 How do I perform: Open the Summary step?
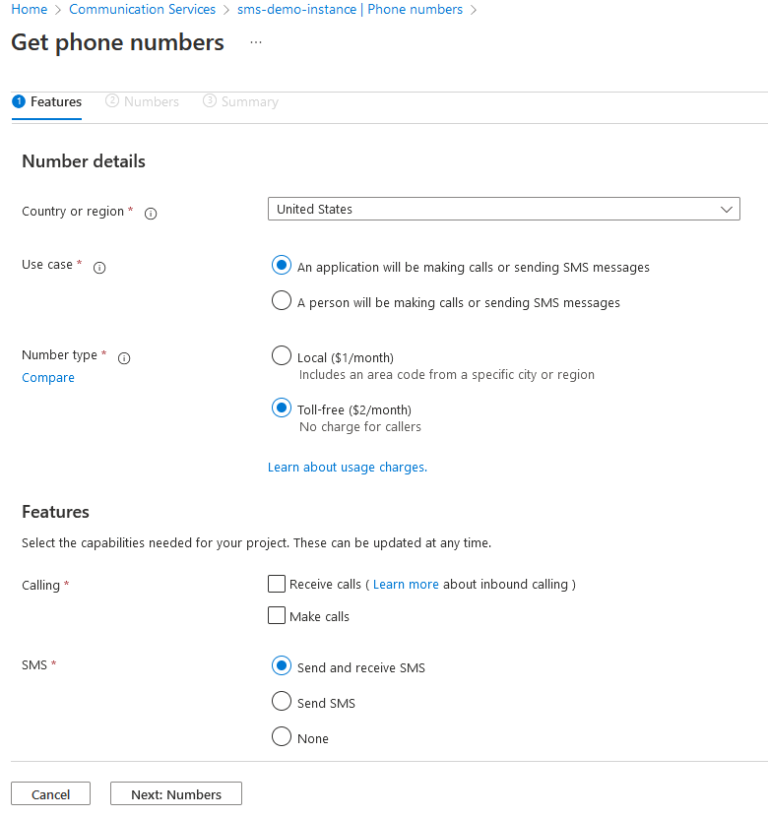(240, 101)
